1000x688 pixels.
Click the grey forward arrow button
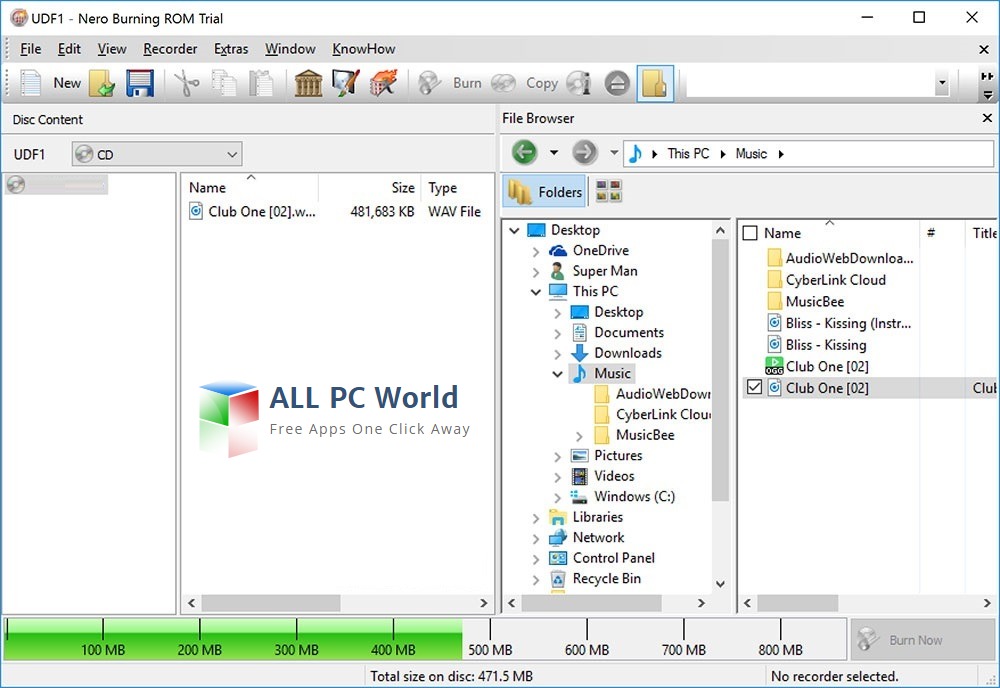point(584,152)
